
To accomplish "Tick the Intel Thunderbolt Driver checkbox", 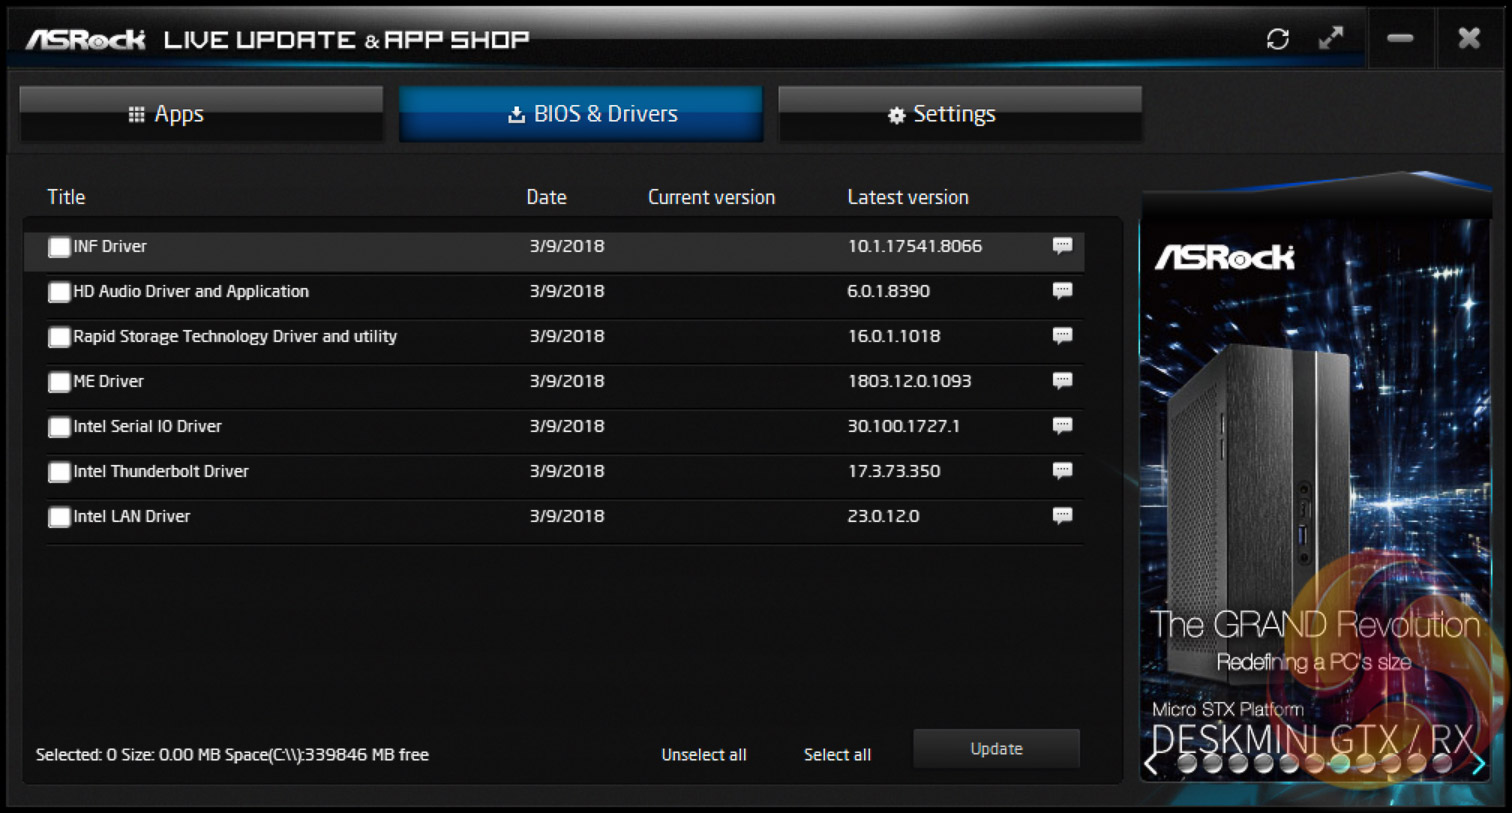I will point(59,472).
